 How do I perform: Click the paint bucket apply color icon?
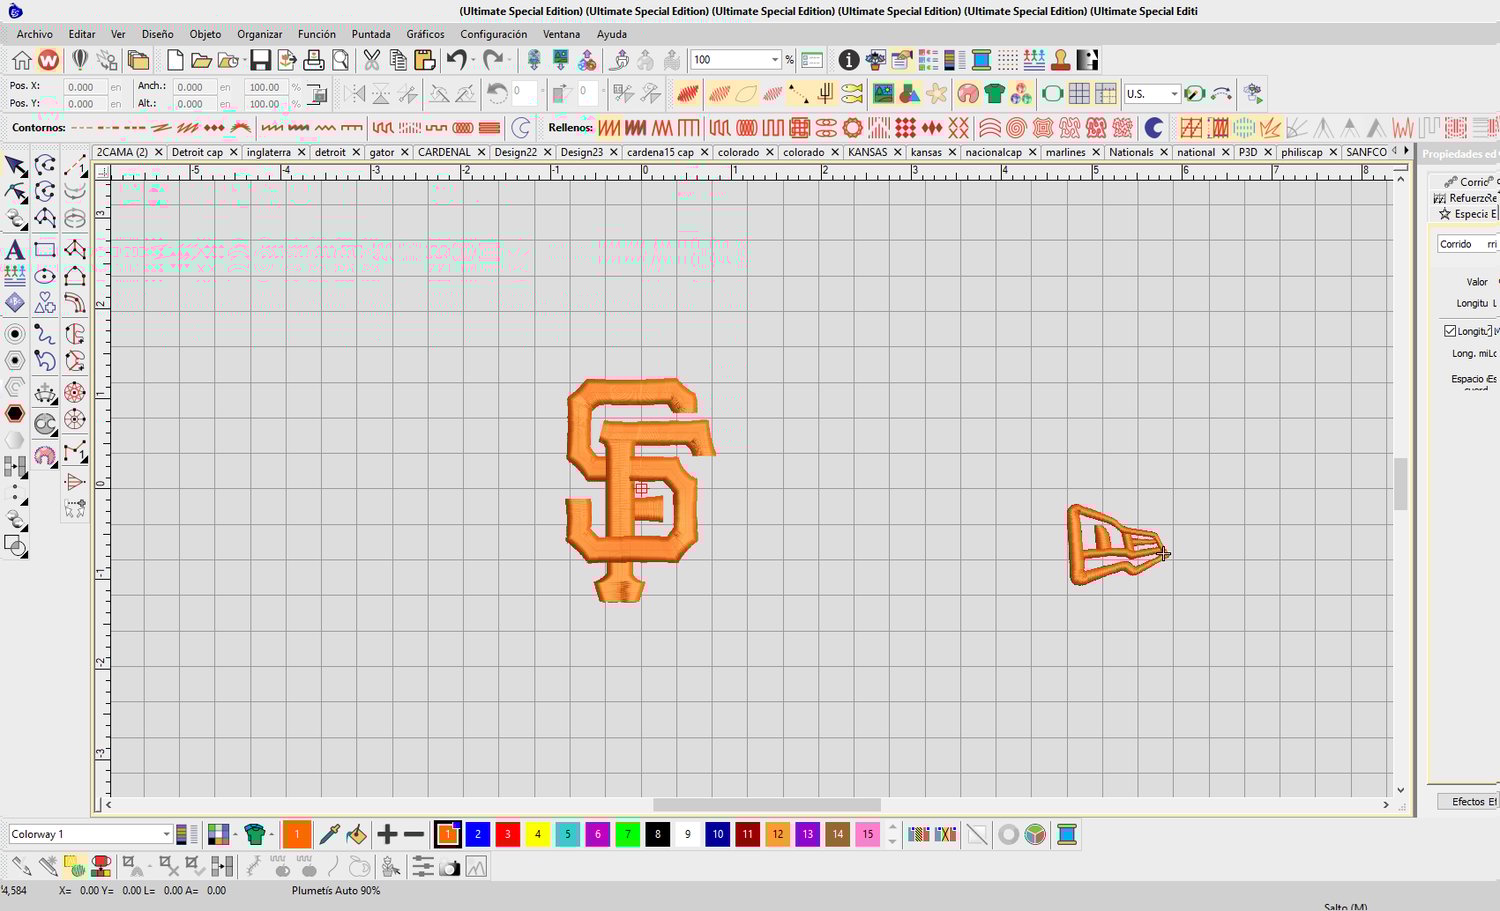[357, 834]
